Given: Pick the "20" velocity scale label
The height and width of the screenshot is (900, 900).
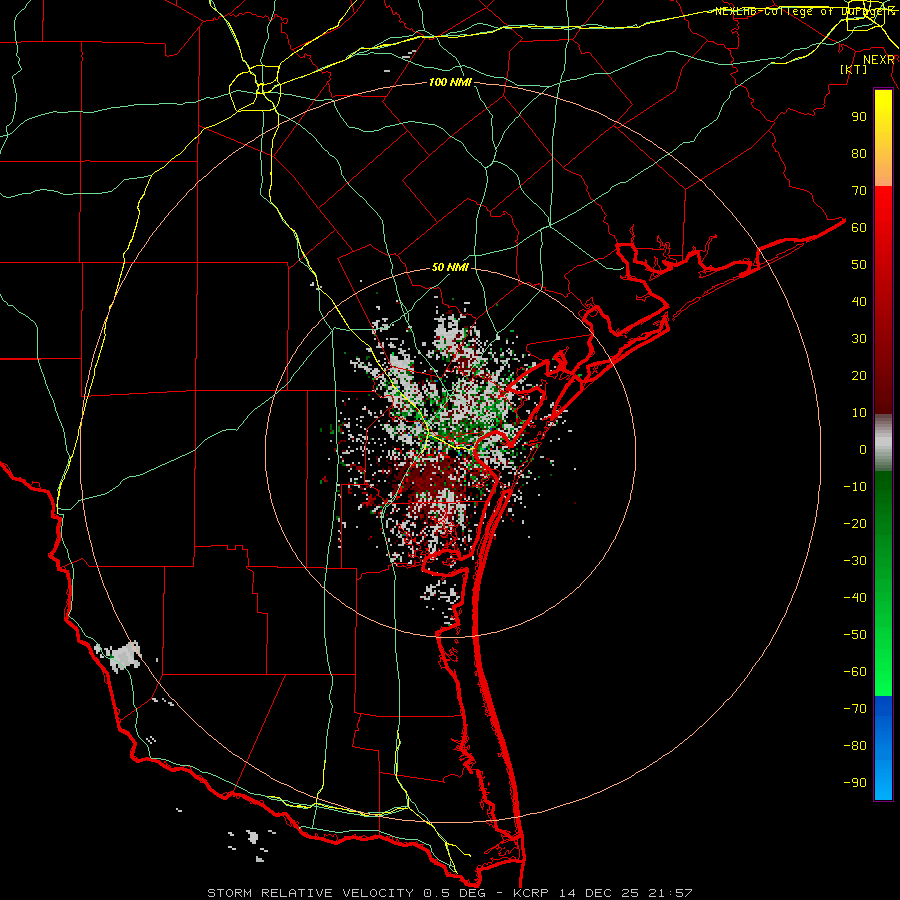Looking at the screenshot, I should point(859,375).
